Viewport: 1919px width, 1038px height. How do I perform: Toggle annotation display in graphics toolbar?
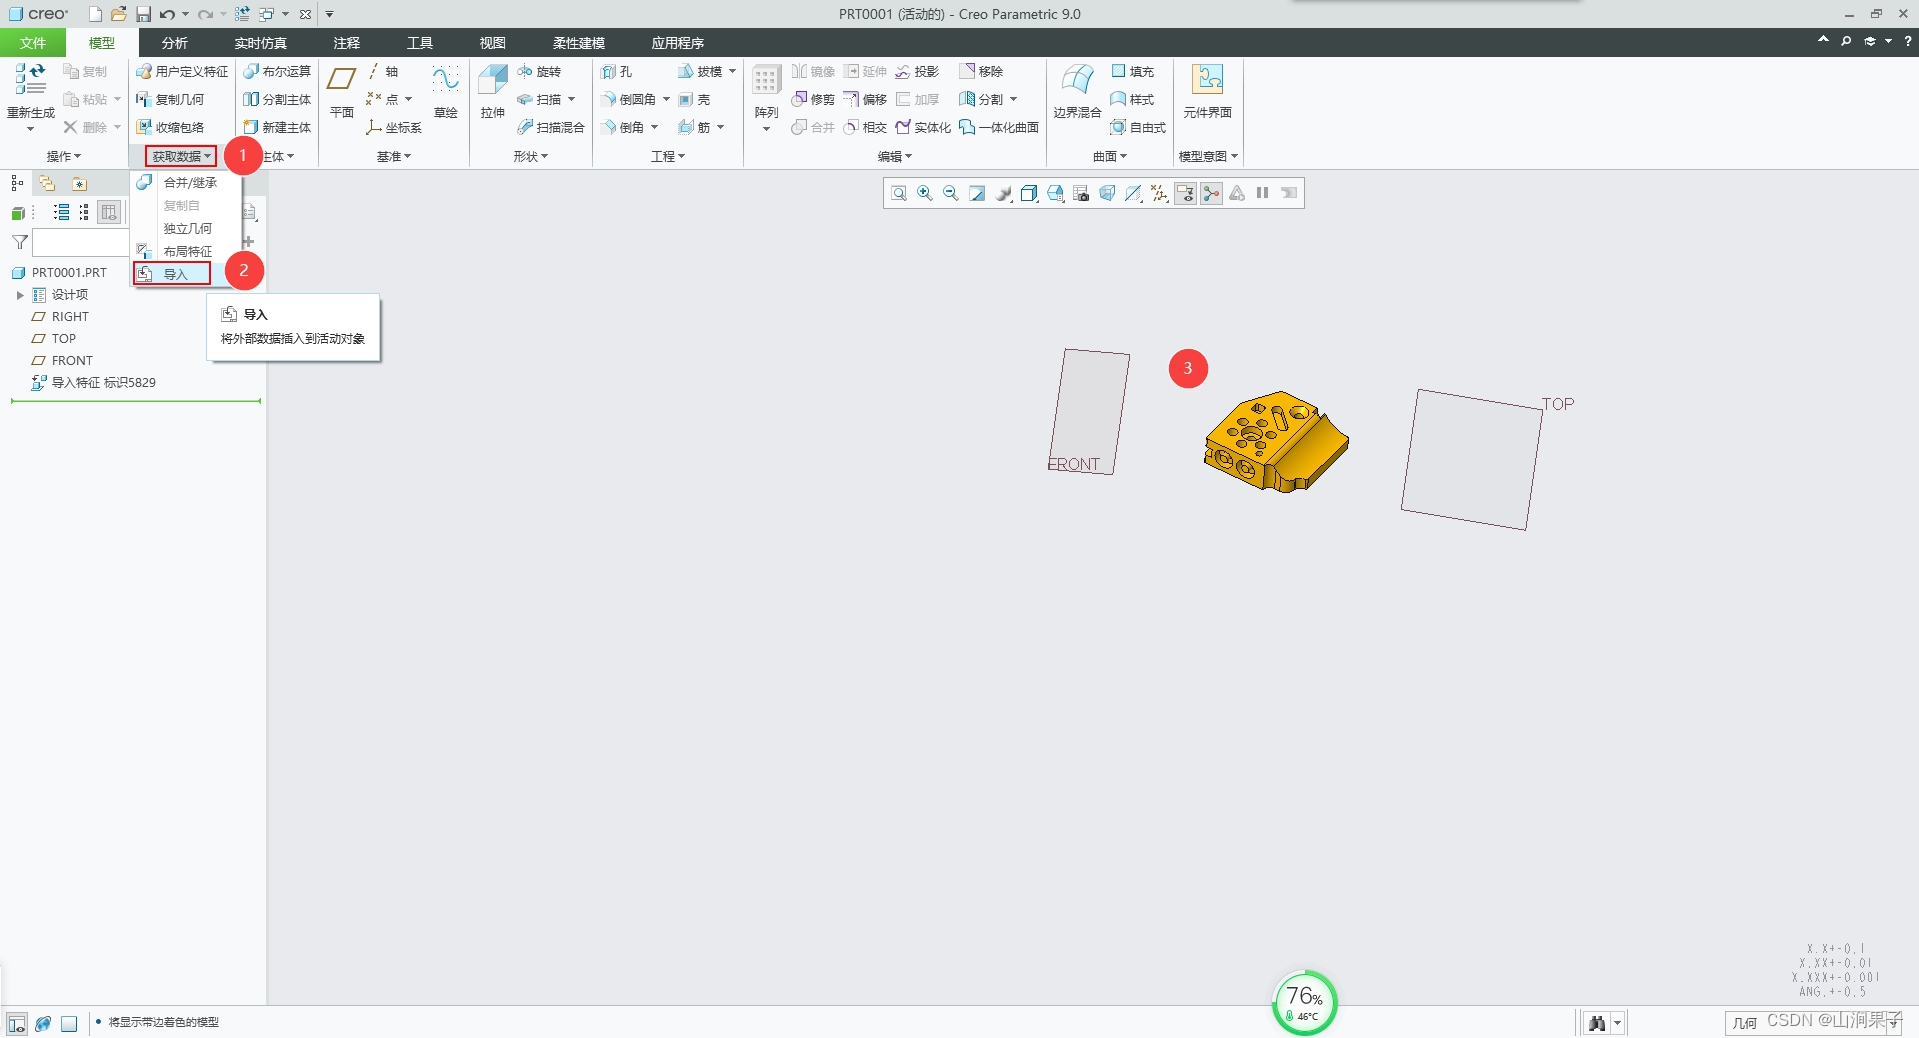pyautogui.click(x=1185, y=193)
